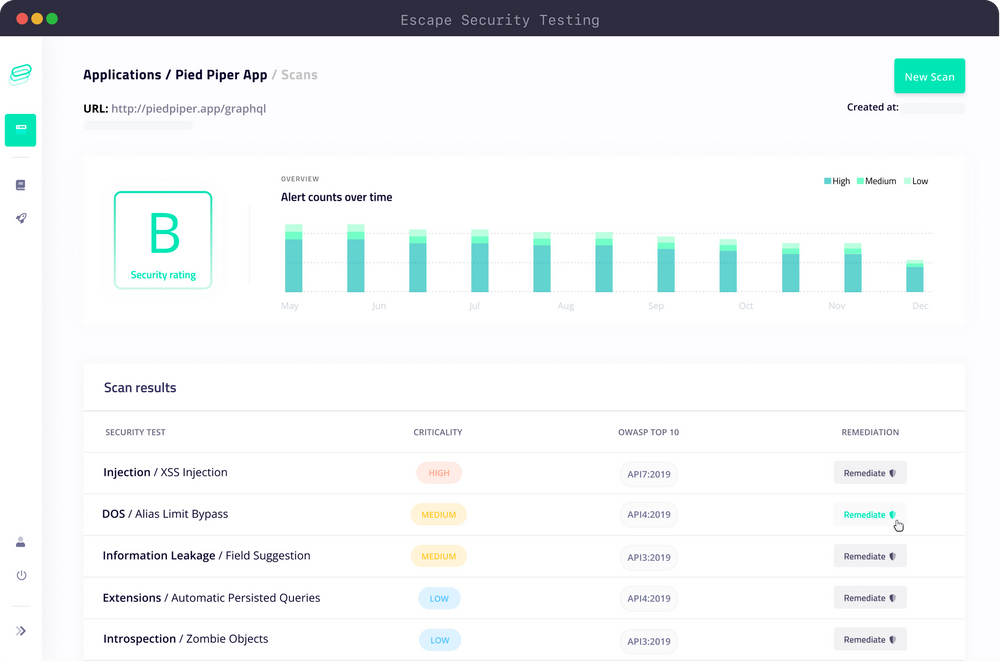Select the Pied Piper App breadcrumb
The width and height of the screenshot is (1000, 661).
[x=221, y=75]
